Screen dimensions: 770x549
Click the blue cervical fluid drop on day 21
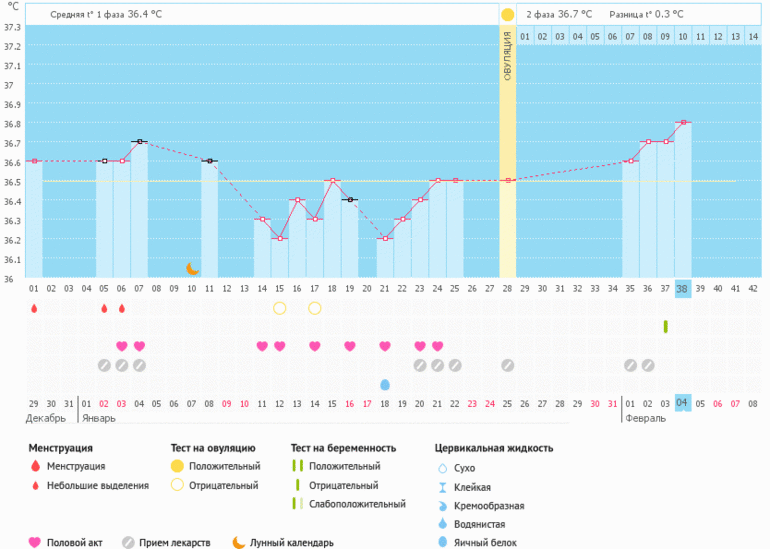pos(385,384)
